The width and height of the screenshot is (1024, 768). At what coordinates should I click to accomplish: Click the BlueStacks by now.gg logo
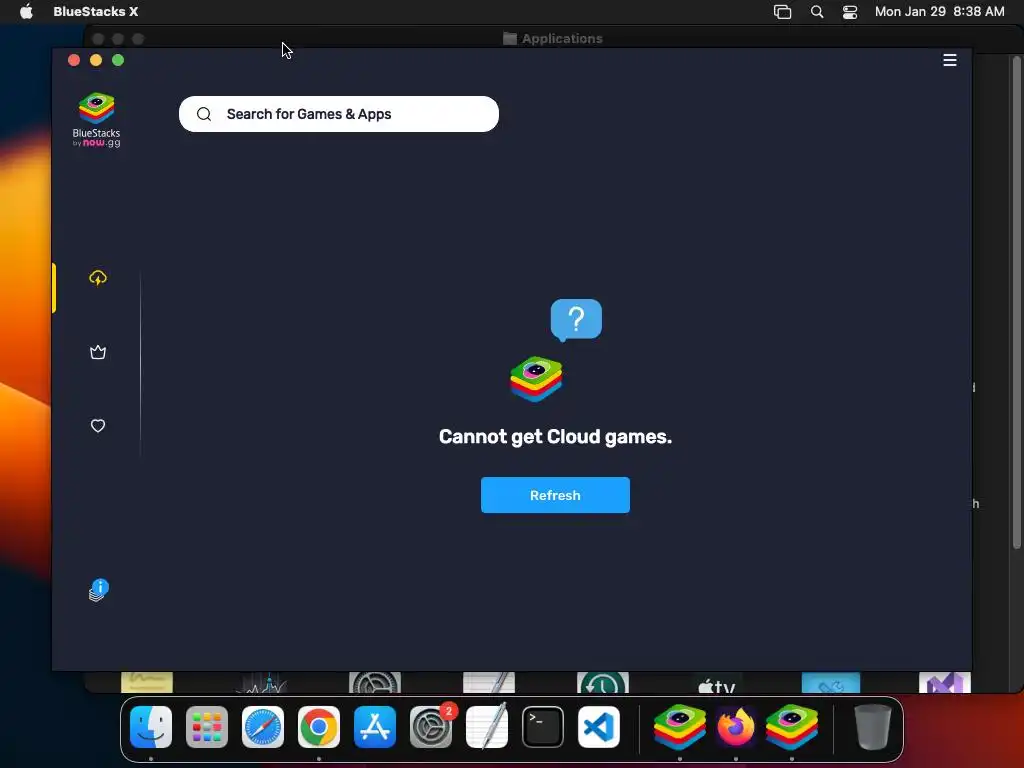click(x=97, y=120)
